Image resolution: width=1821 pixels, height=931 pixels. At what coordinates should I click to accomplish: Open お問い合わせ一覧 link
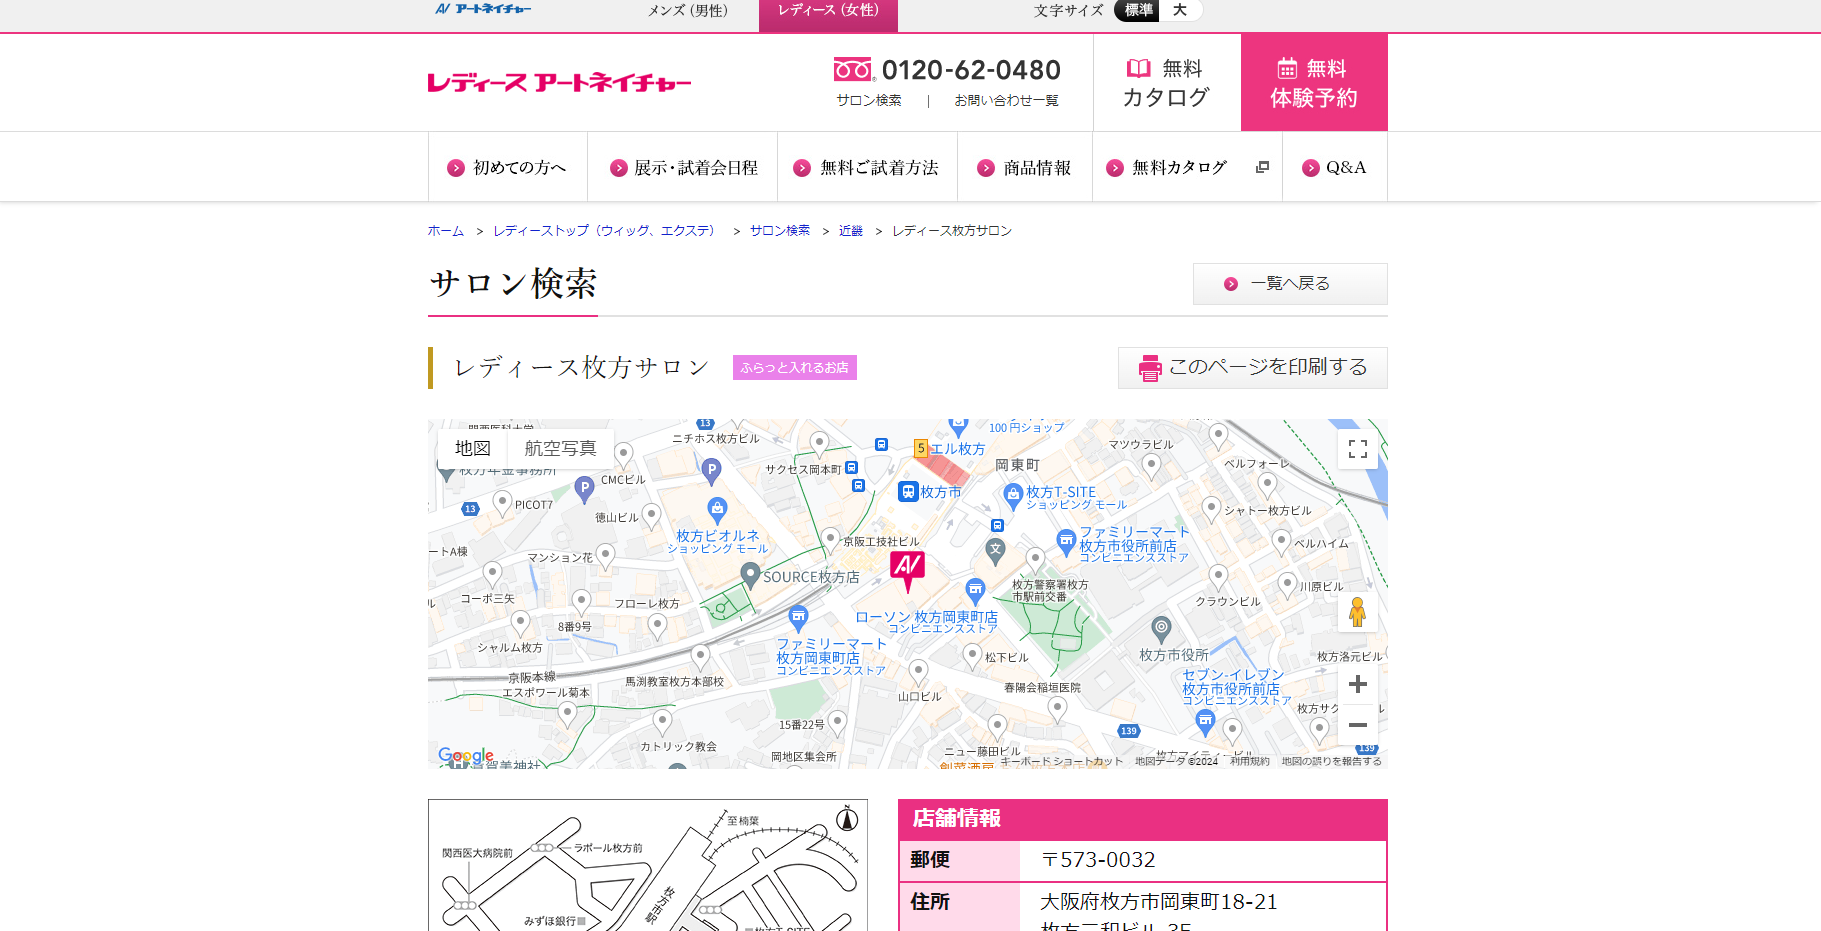1006,100
